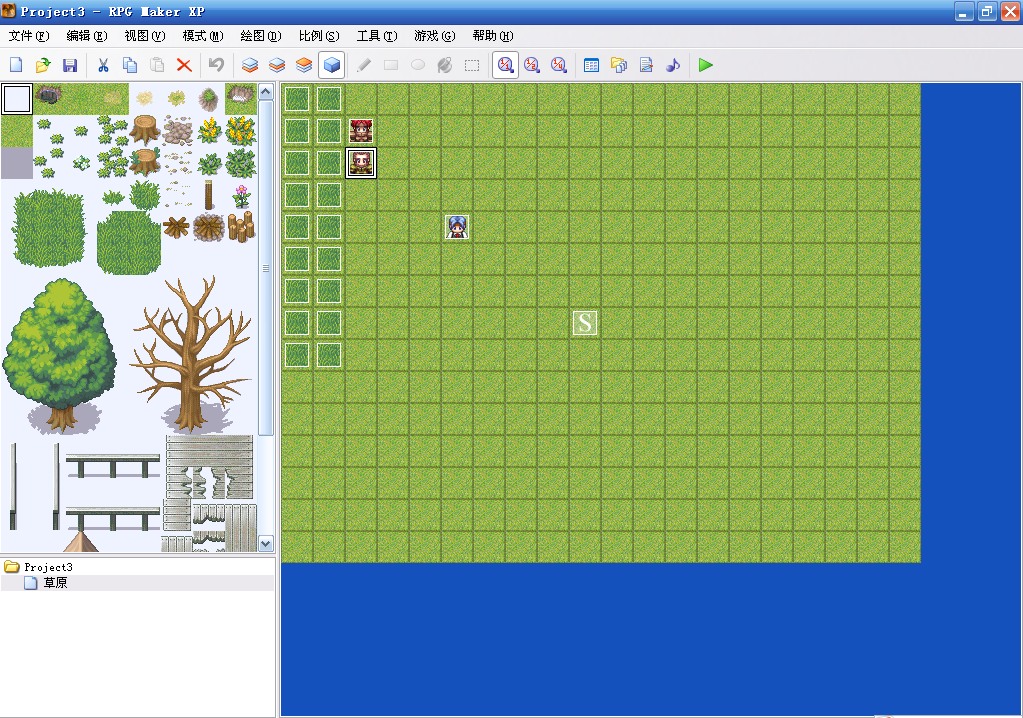This screenshot has height=718, width=1023.
Task: Select the Project3 root folder in tree
Action: click(48, 567)
